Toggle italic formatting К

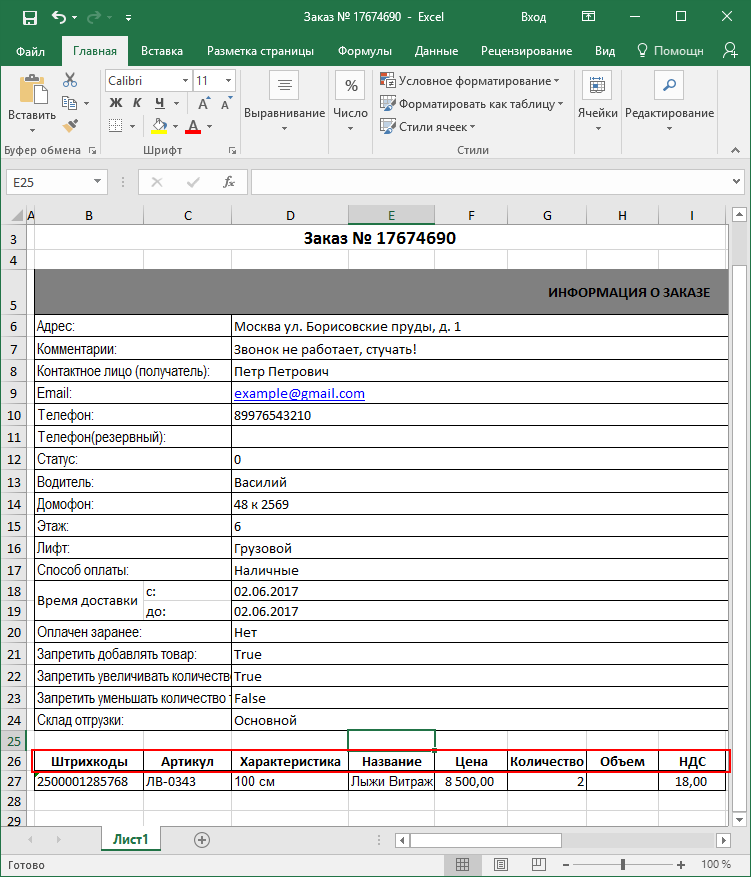coord(137,103)
